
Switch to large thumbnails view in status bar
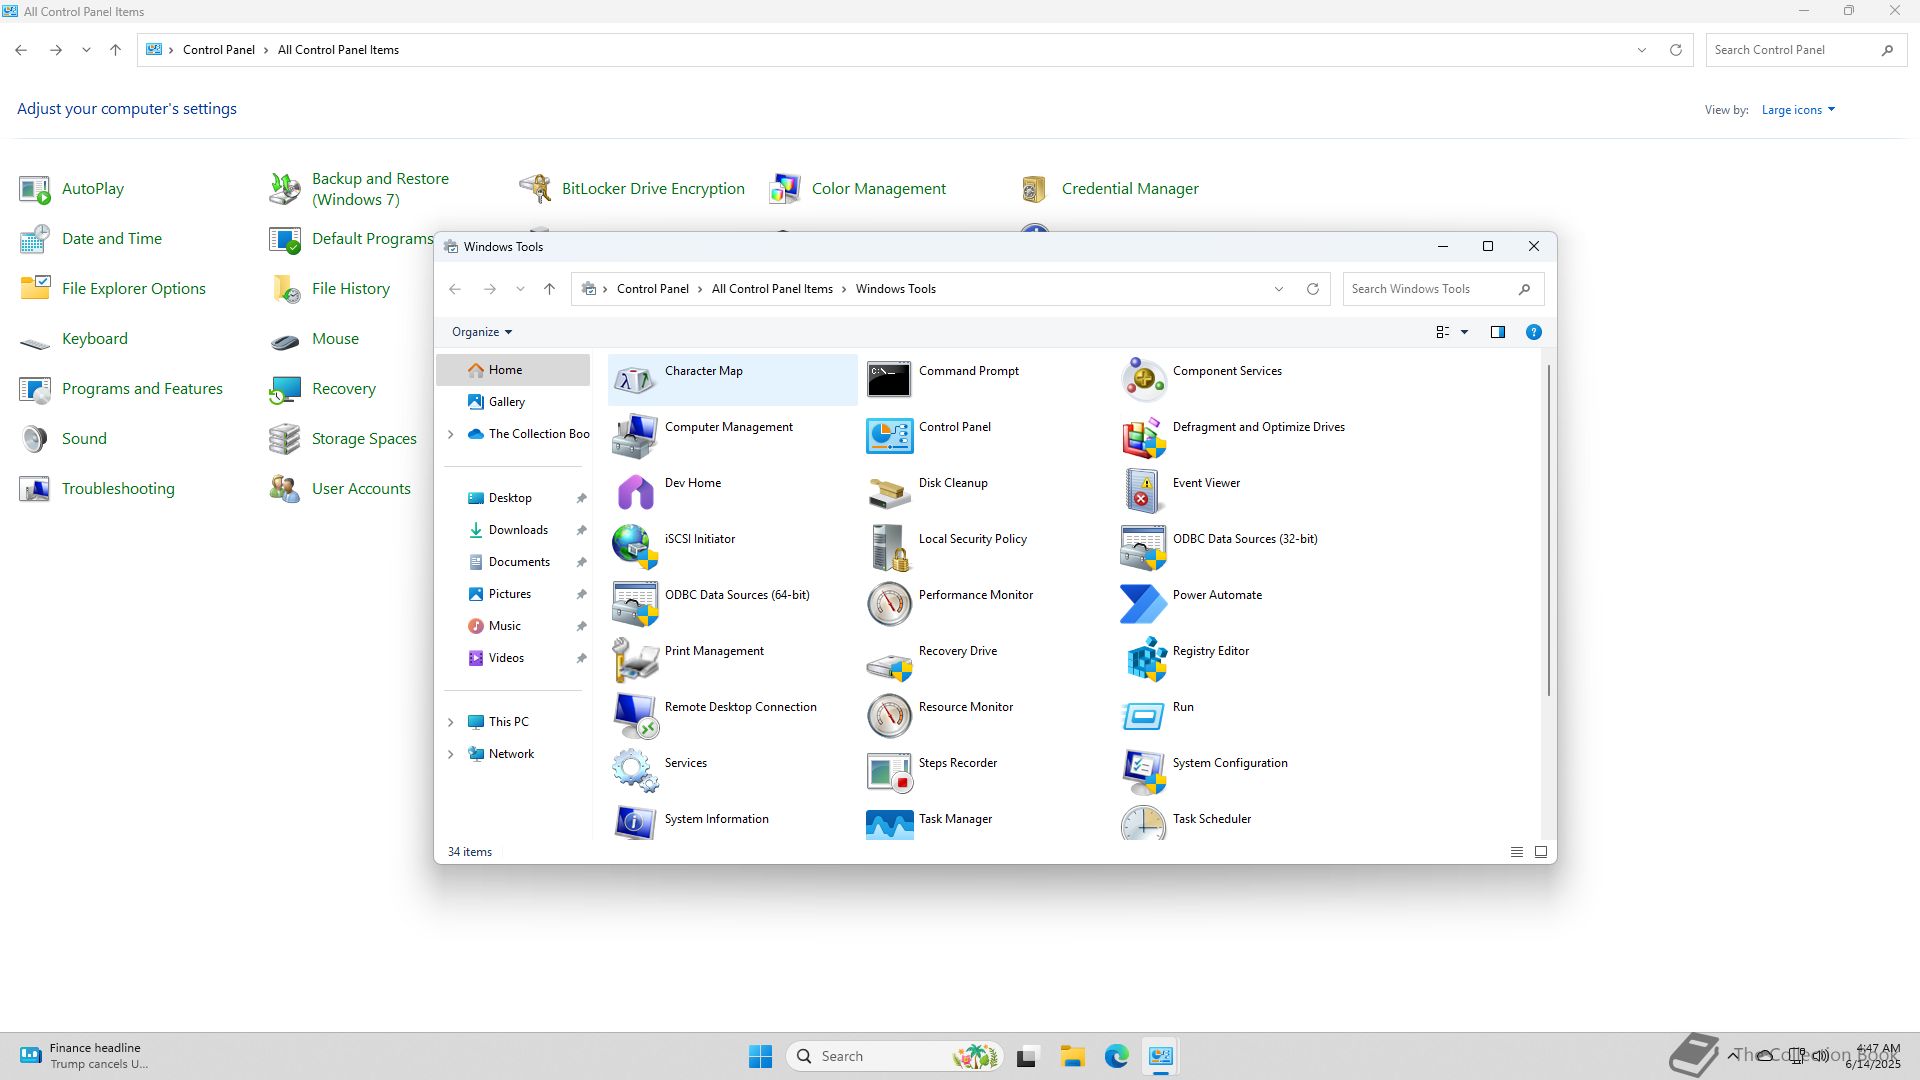point(1541,852)
